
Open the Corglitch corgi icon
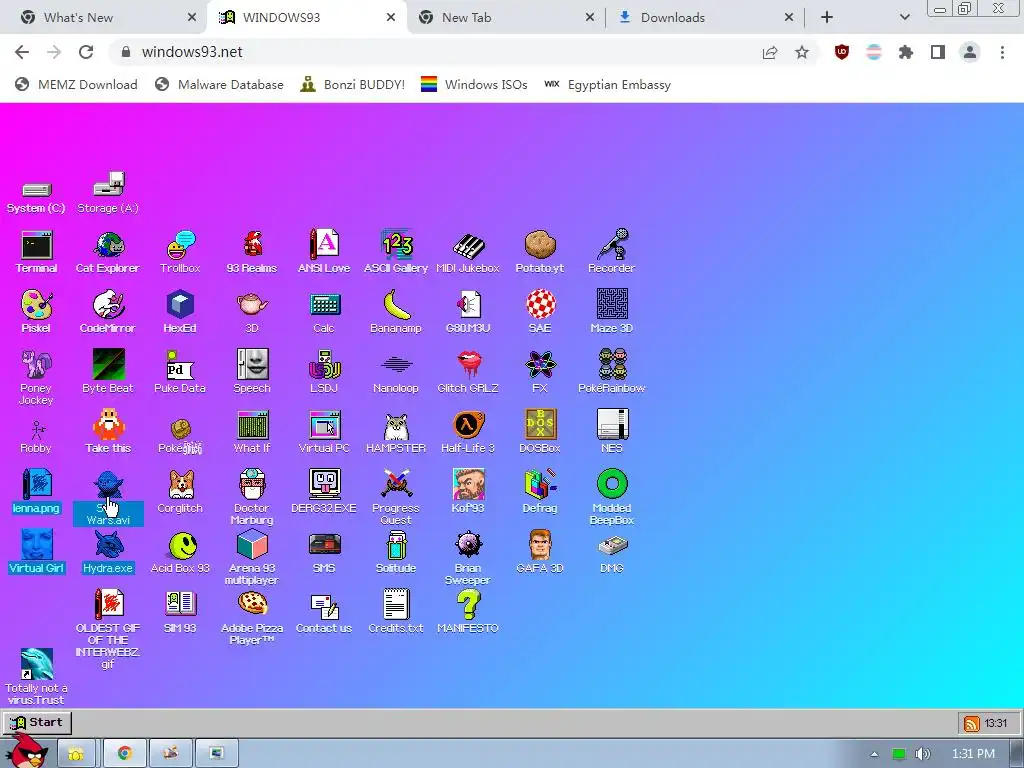tap(180, 492)
